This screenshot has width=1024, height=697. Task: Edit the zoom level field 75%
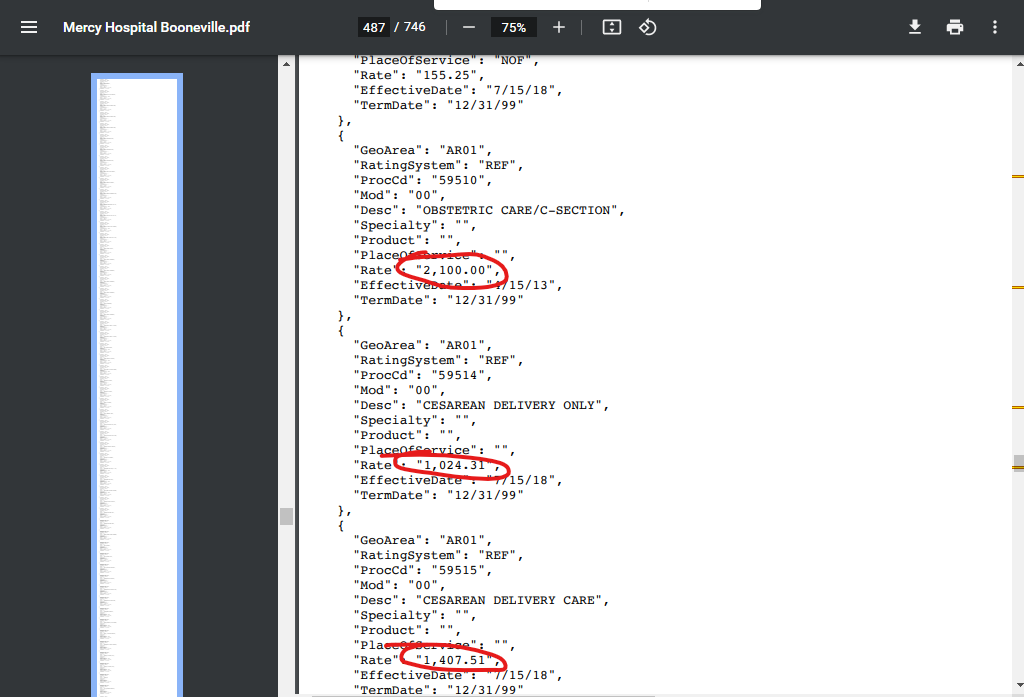pyautogui.click(x=513, y=27)
